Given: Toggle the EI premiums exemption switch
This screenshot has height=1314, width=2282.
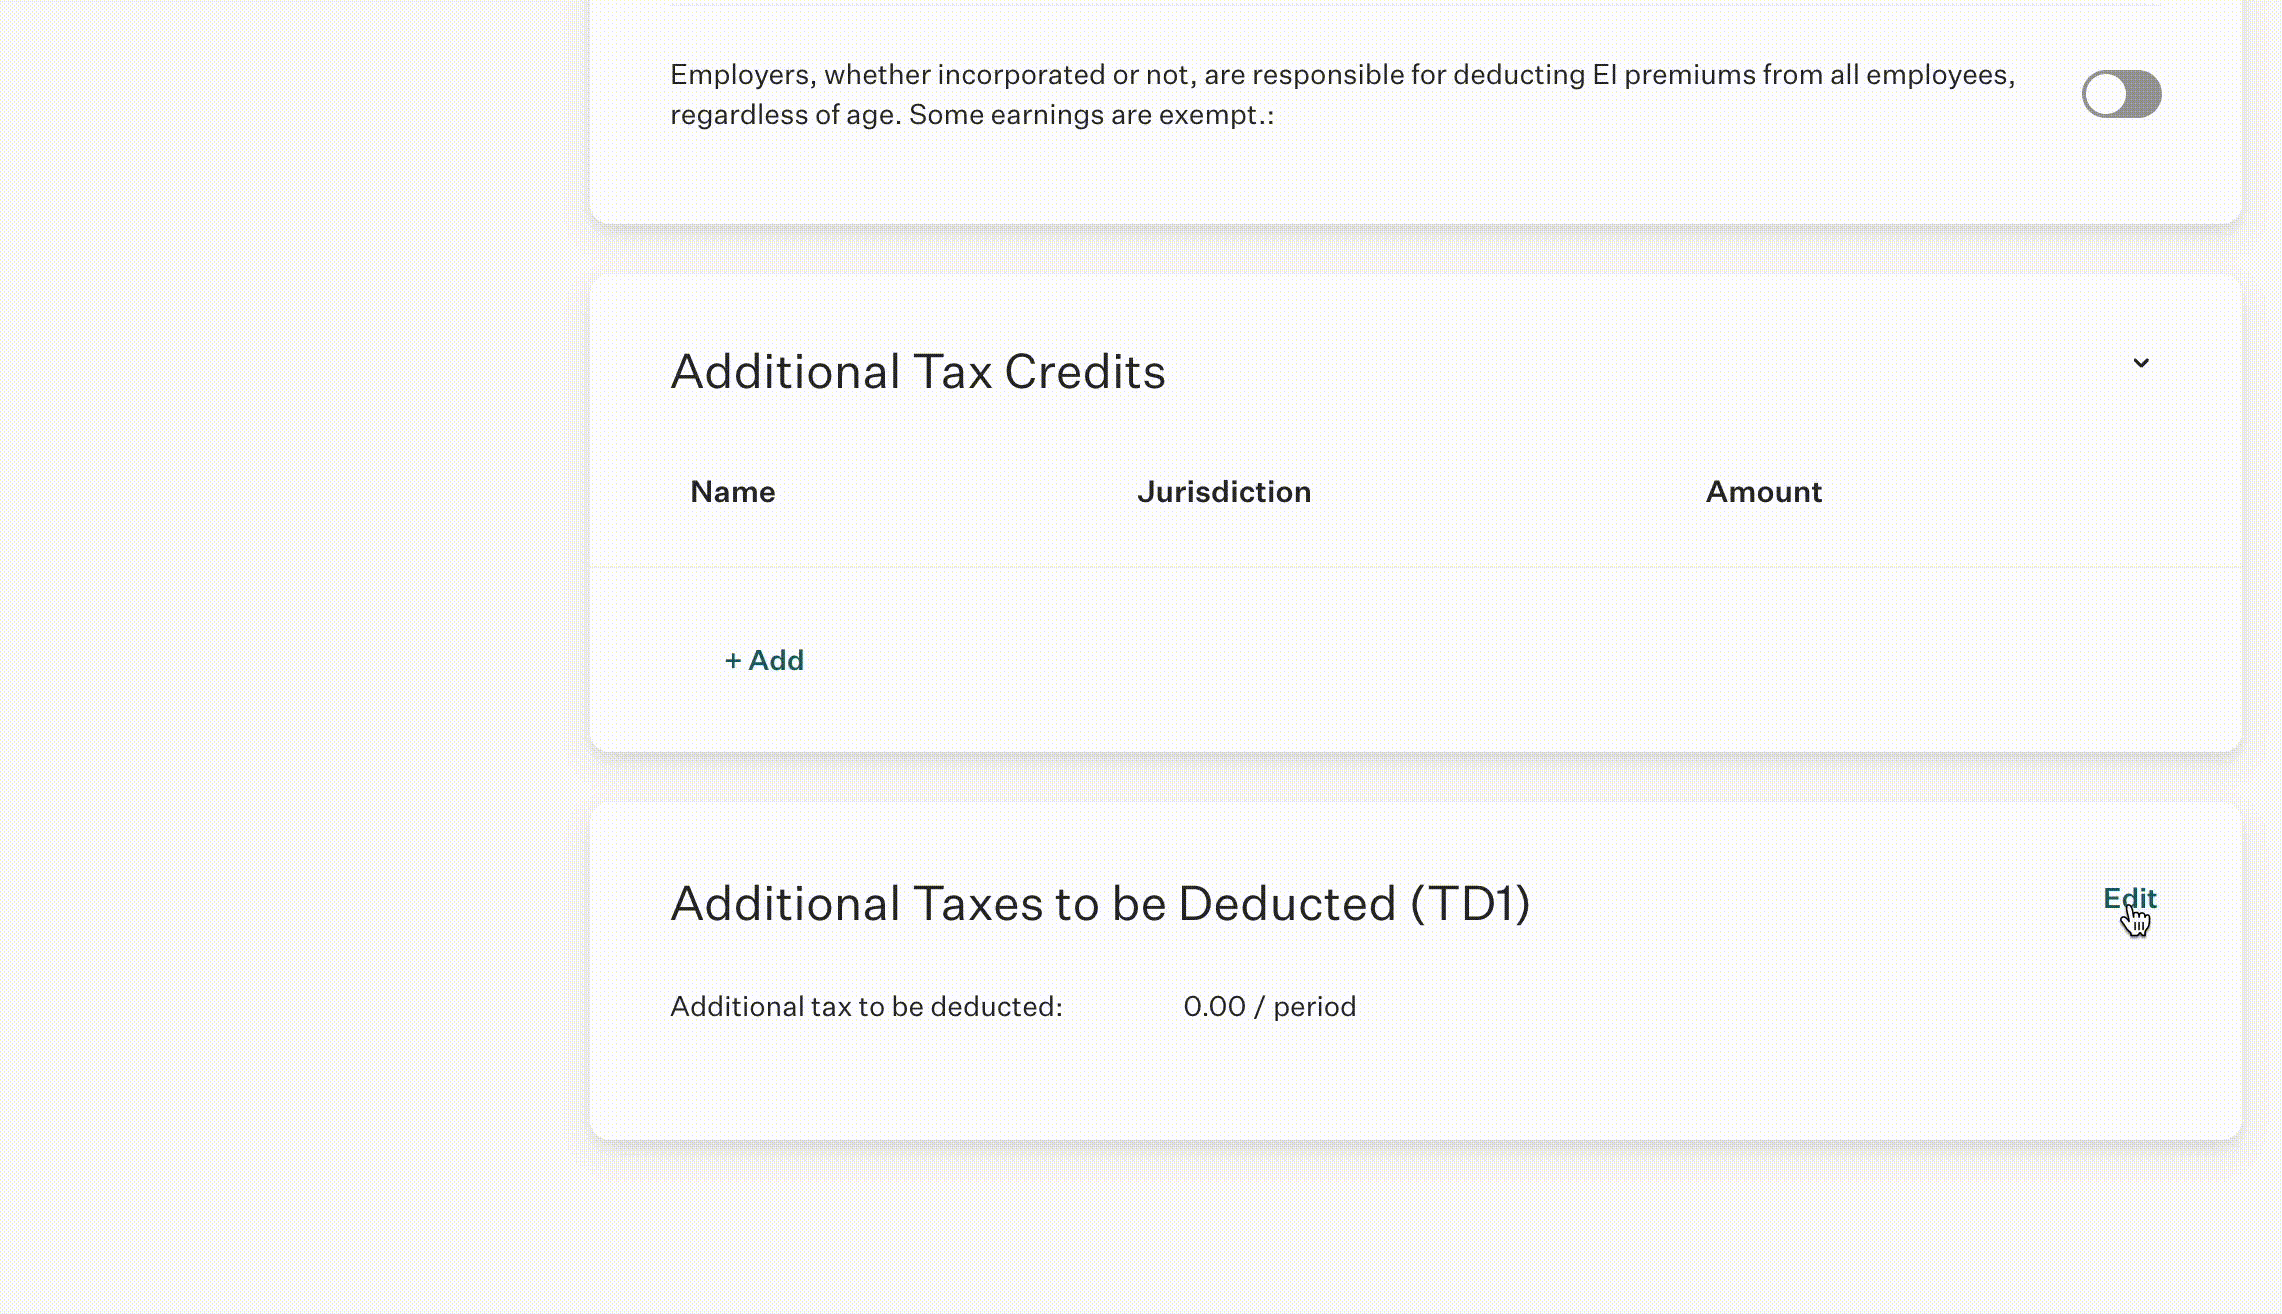Looking at the screenshot, I should tap(2121, 94).
